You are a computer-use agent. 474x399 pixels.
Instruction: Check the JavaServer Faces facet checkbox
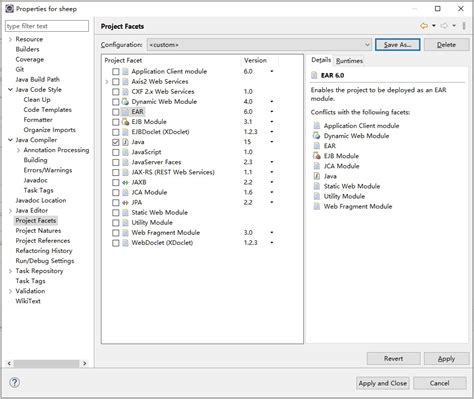116,162
